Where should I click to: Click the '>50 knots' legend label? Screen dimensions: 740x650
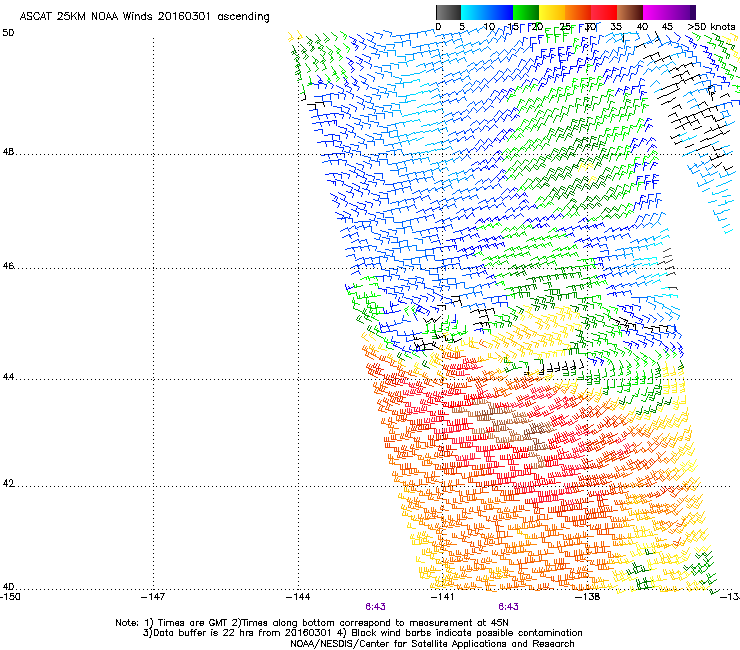click(x=711, y=27)
